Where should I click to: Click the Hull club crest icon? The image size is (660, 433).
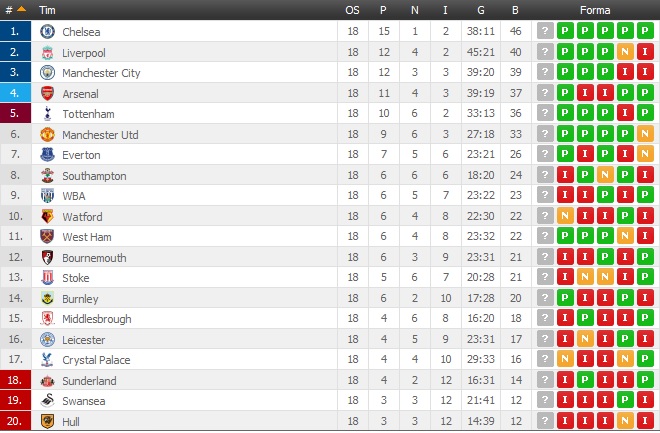(x=47, y=421)
